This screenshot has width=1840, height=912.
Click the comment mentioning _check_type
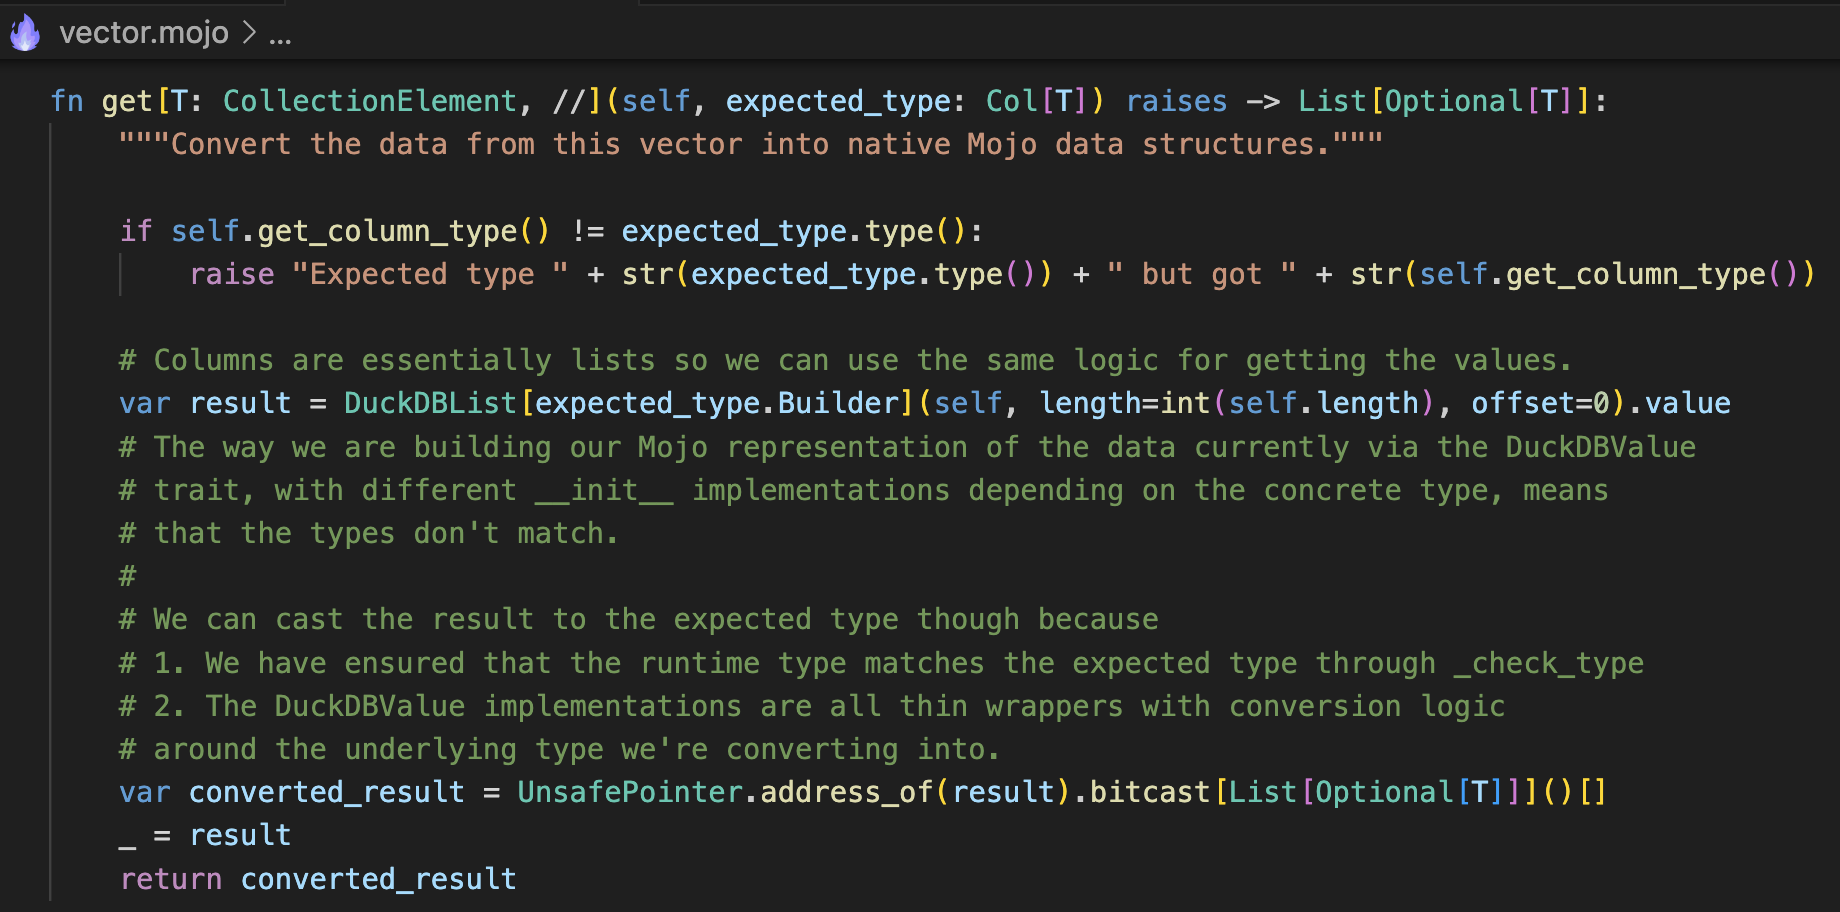coord(880,663)
